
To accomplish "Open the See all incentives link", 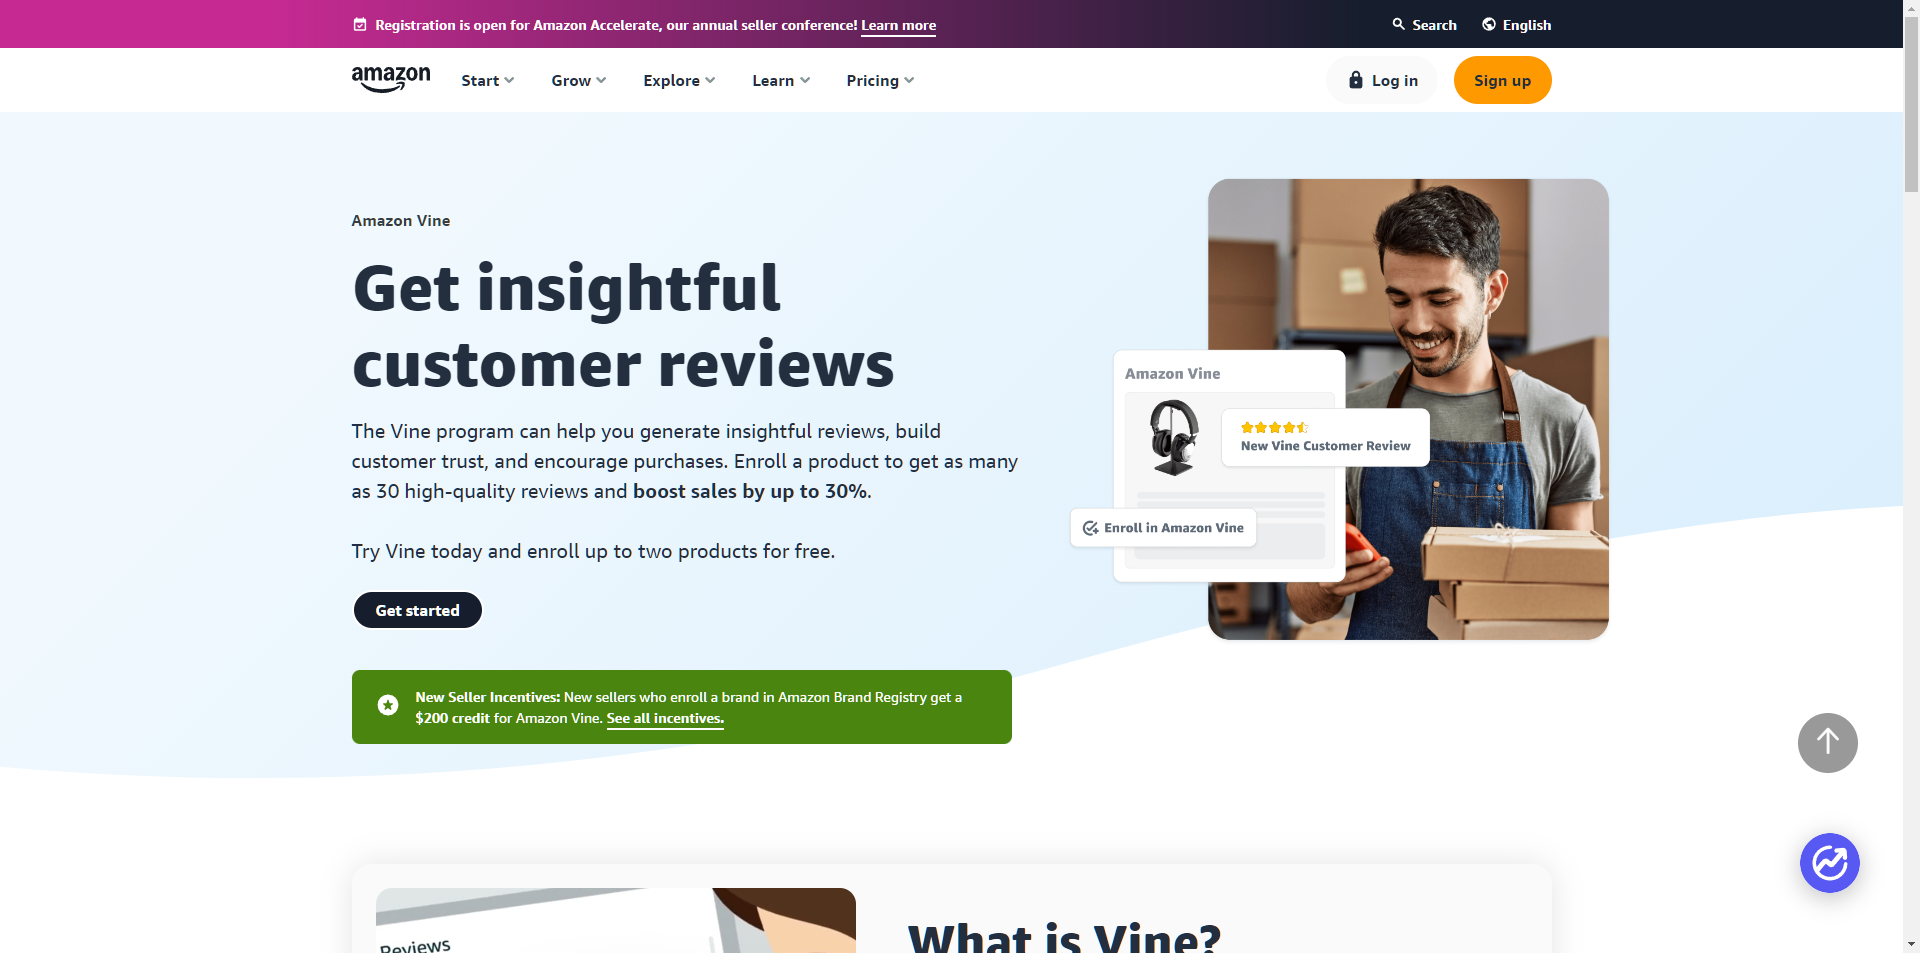I will click(x=665, y=719).
